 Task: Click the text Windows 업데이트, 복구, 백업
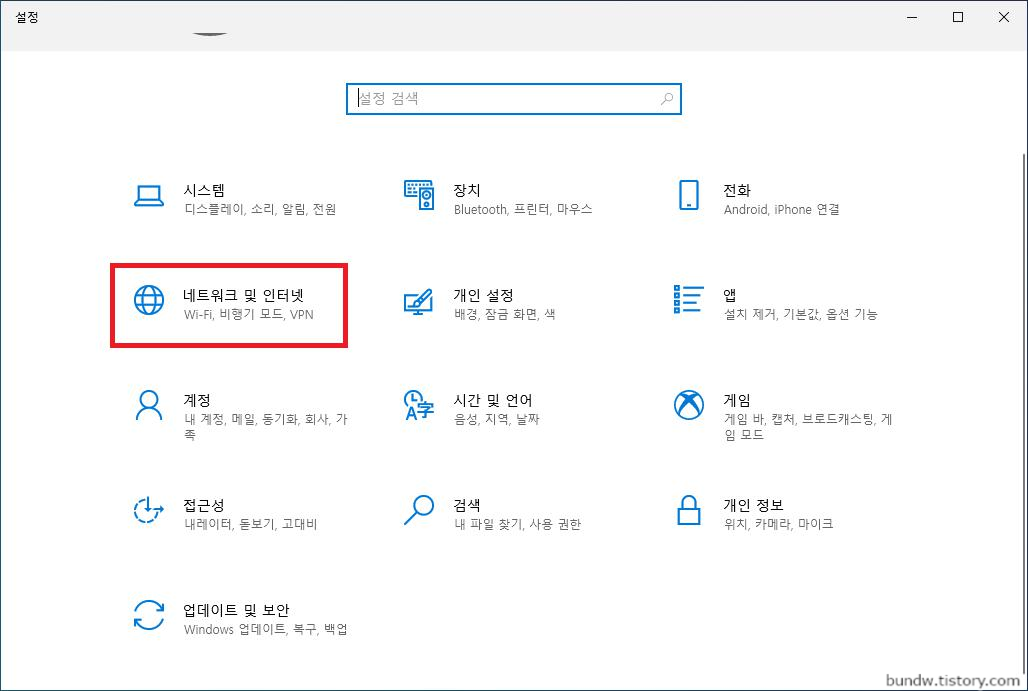click(266, 629)
